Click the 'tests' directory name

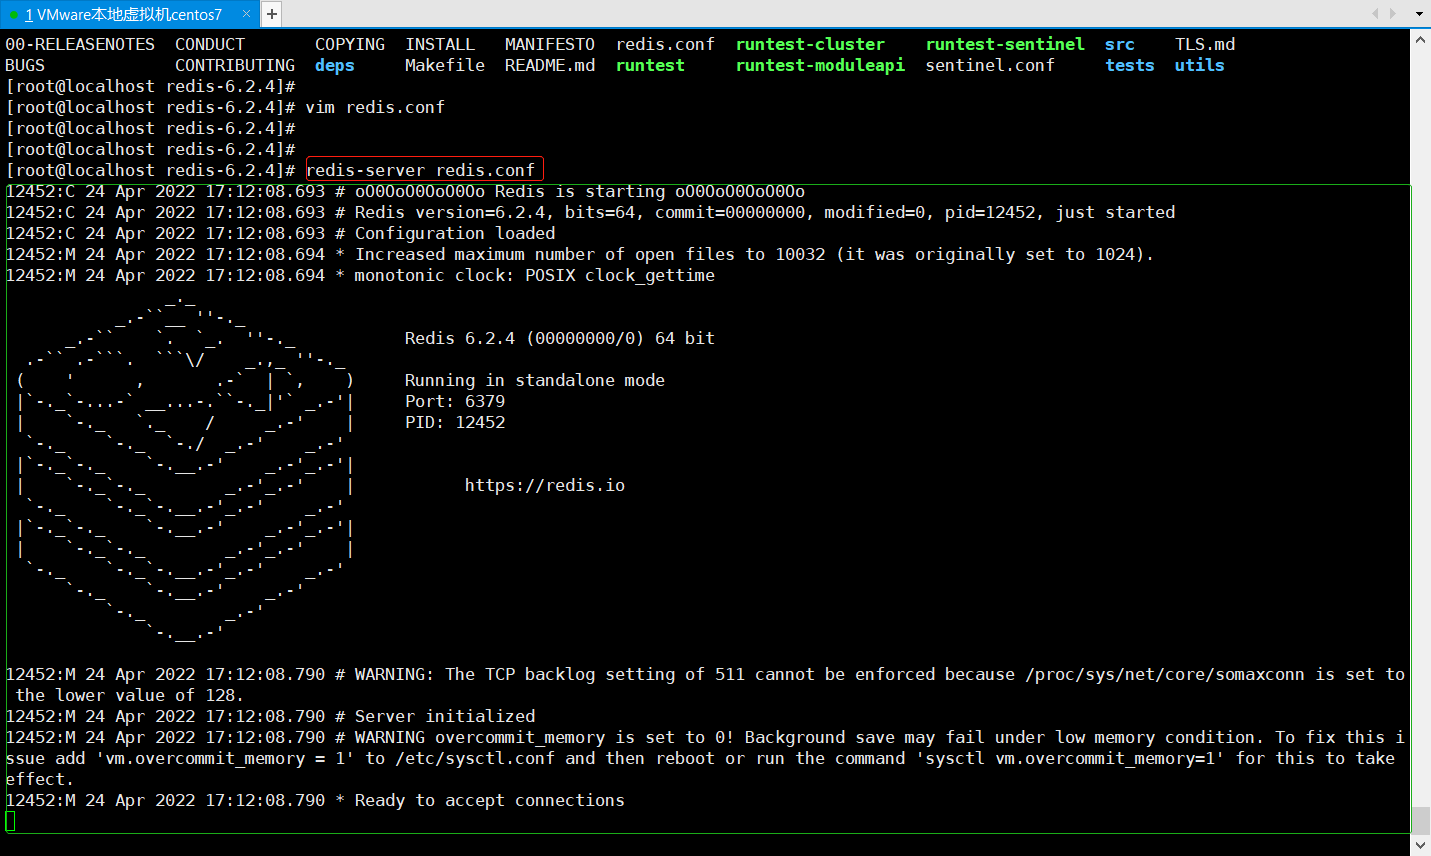coord(1130,65)
